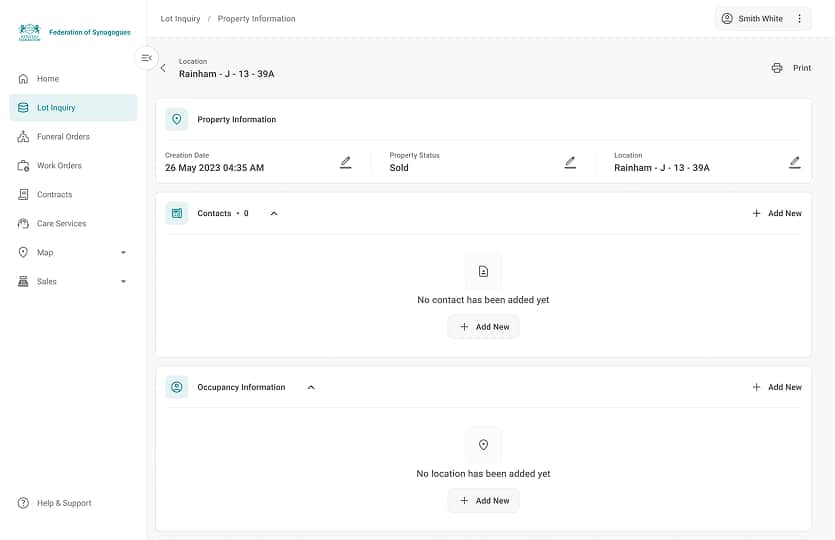
Task: Click the Property Information location pin icon
Action: click(177, 119)
